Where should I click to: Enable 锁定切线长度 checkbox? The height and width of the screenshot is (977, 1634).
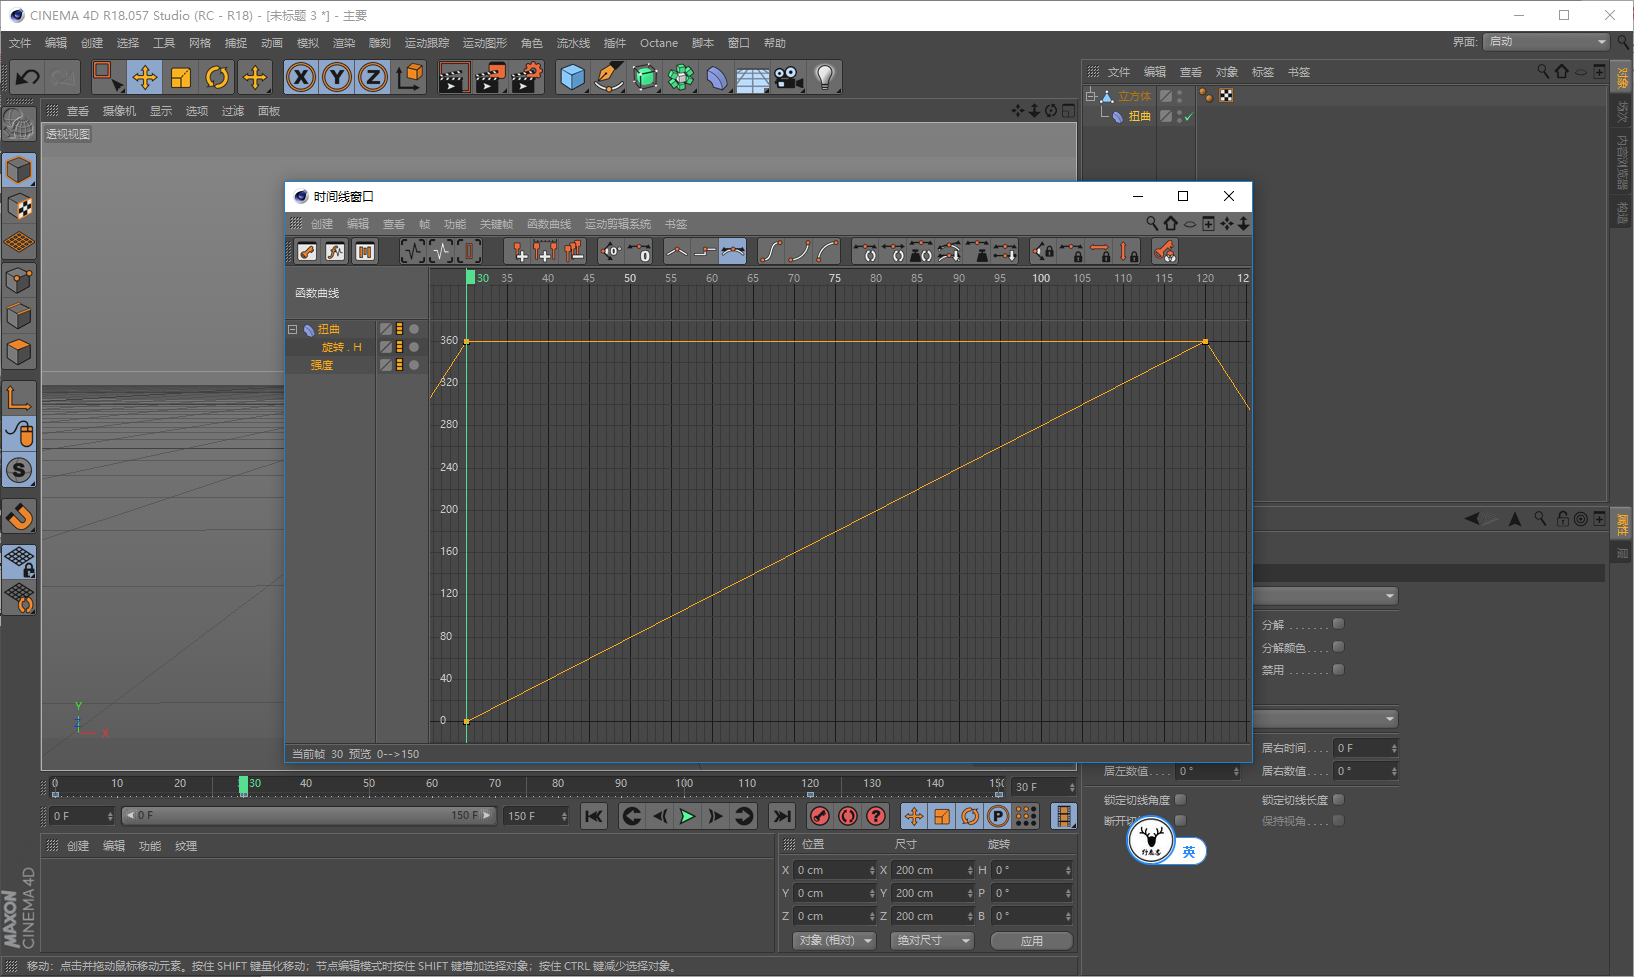1338,799
